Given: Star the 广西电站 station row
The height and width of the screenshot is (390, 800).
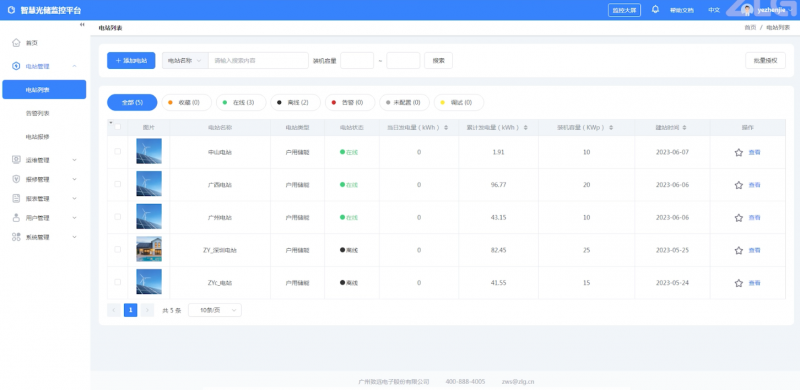Looking at the screenshot, I should 738,185.
